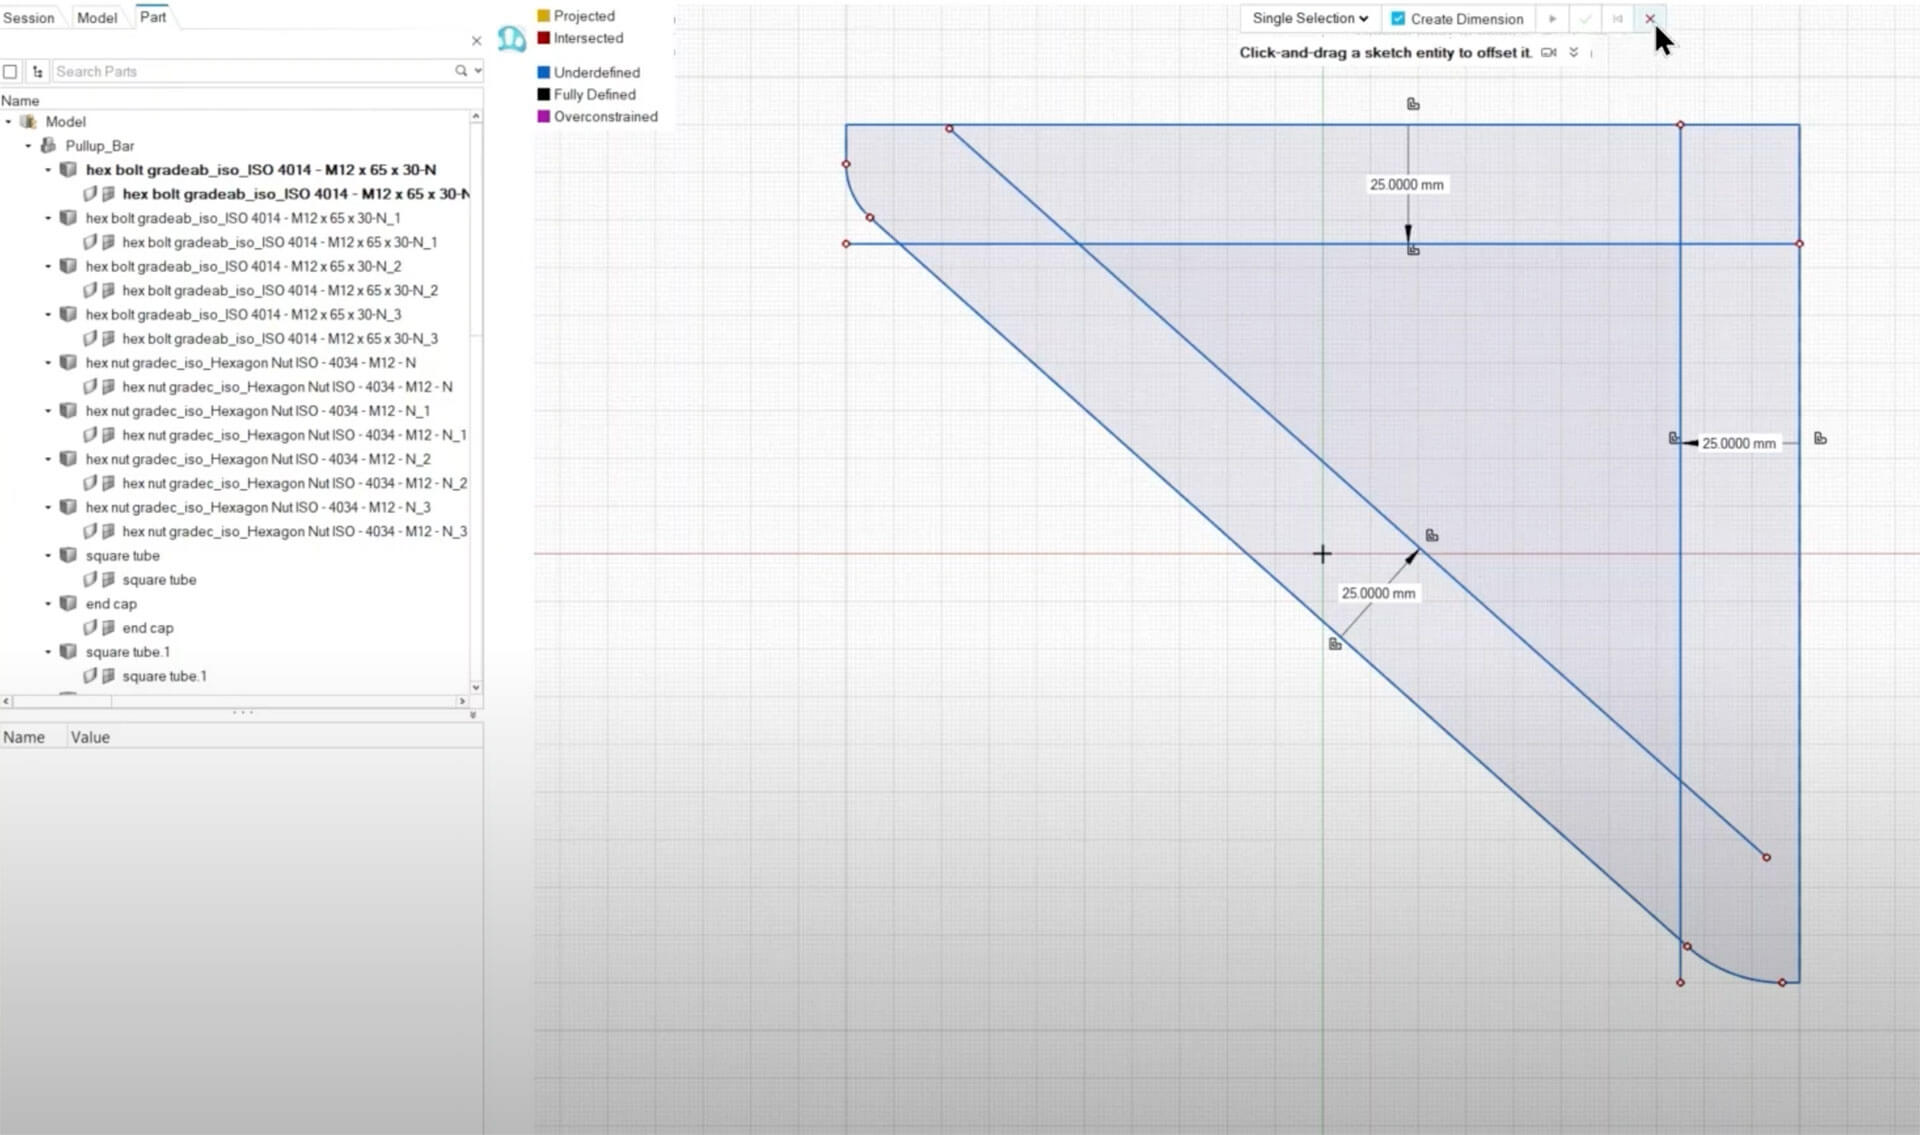Collapse the Model tree node

pyautogui.click(x=9, y=122)
